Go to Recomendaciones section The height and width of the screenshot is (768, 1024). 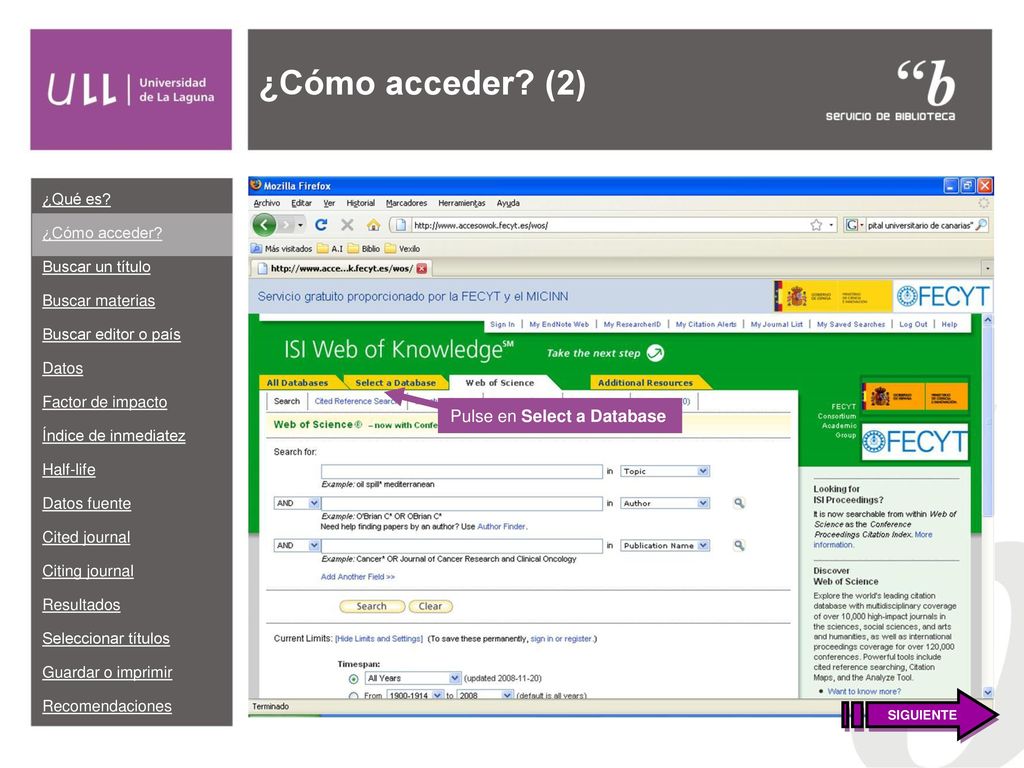107,706
